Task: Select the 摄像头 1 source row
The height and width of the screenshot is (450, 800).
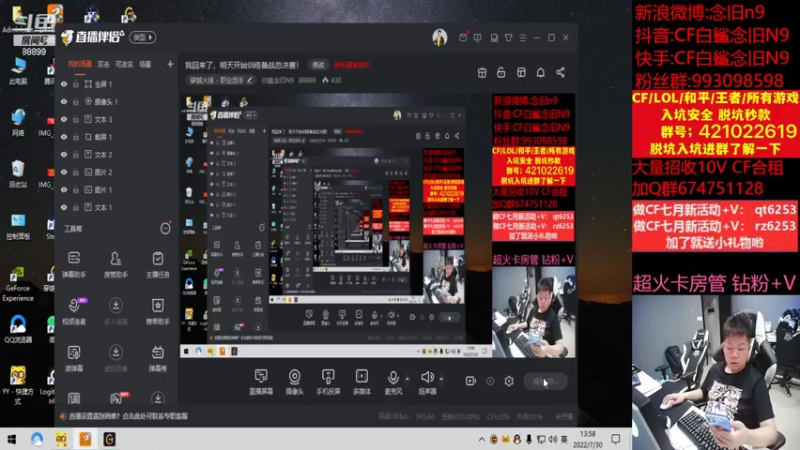Action: [x=115, y=102]
